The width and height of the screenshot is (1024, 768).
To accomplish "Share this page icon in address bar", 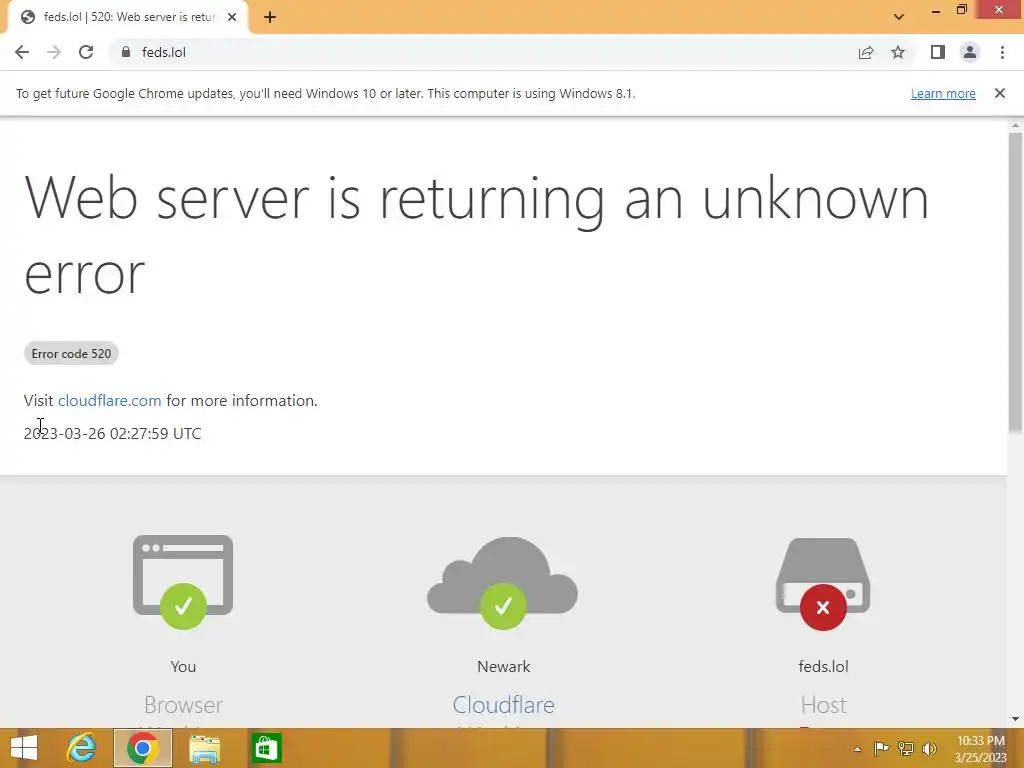I will coord(866,52).
